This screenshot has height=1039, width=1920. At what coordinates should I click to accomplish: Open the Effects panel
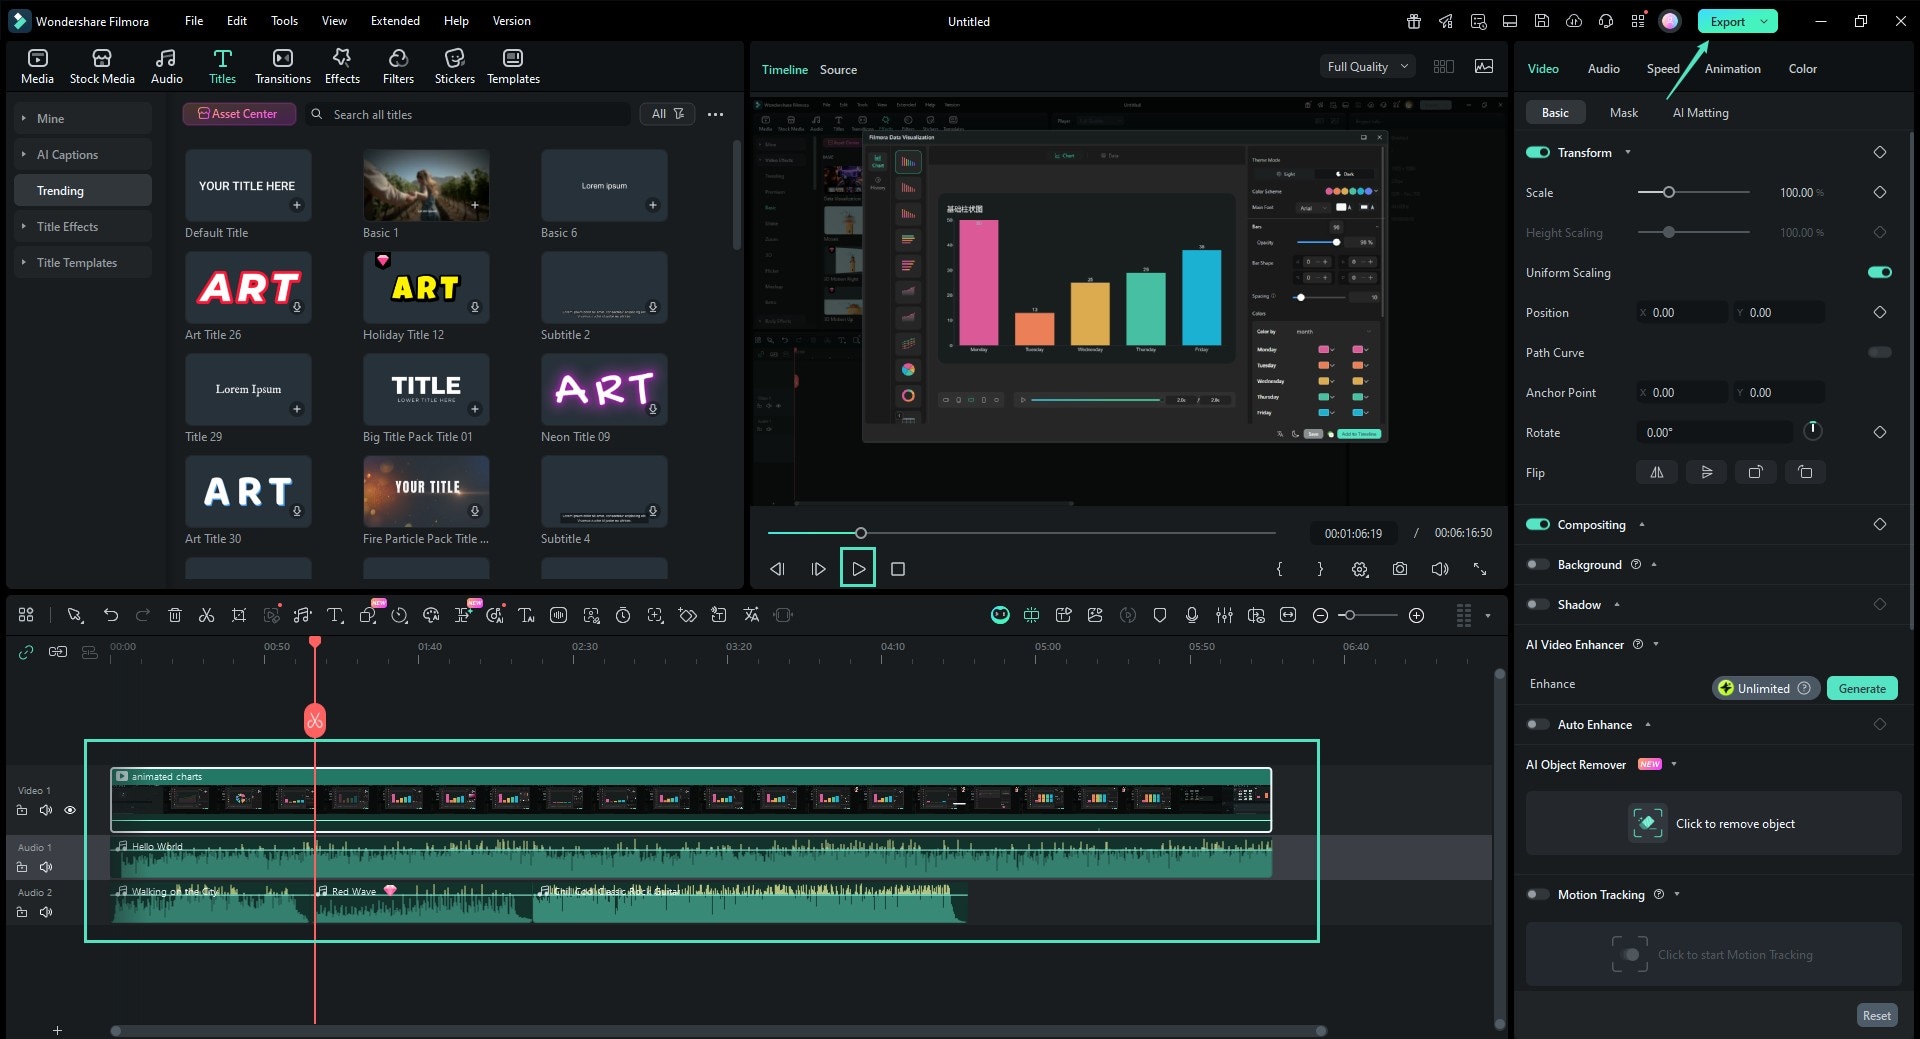pos(341,65)
